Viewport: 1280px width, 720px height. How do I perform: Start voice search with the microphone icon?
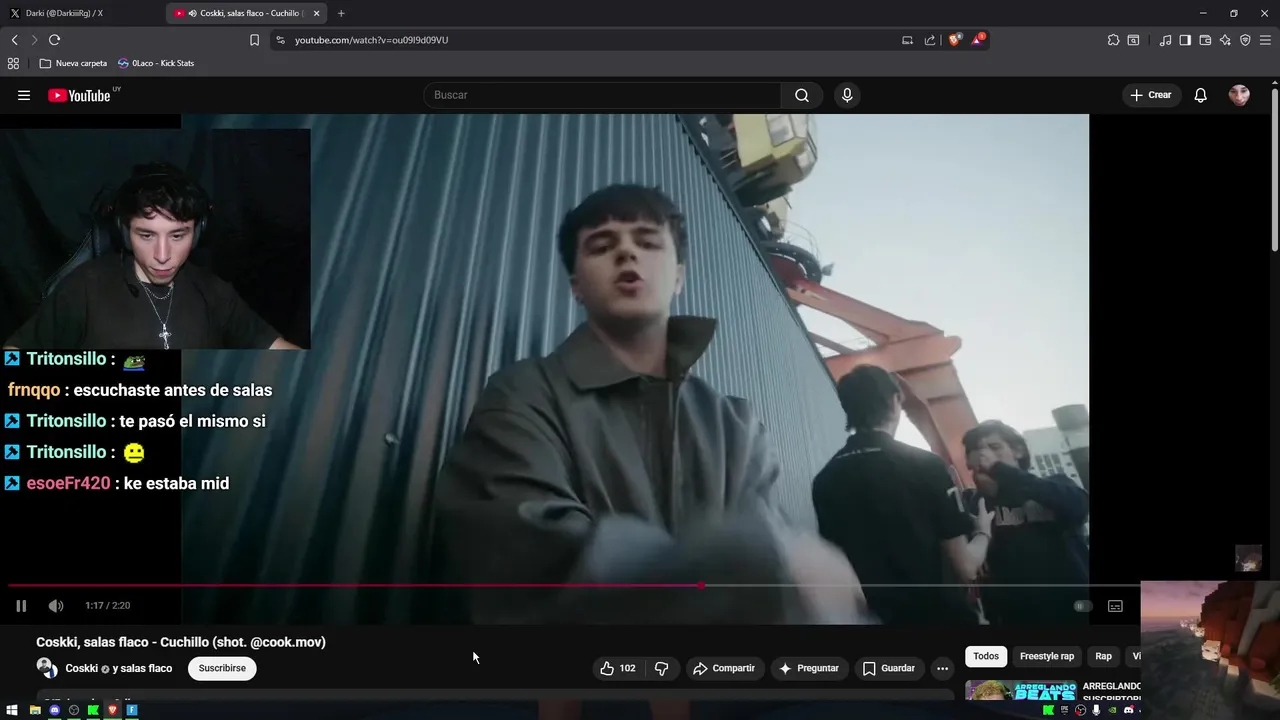pyautogui.click(x=847, y=95)
